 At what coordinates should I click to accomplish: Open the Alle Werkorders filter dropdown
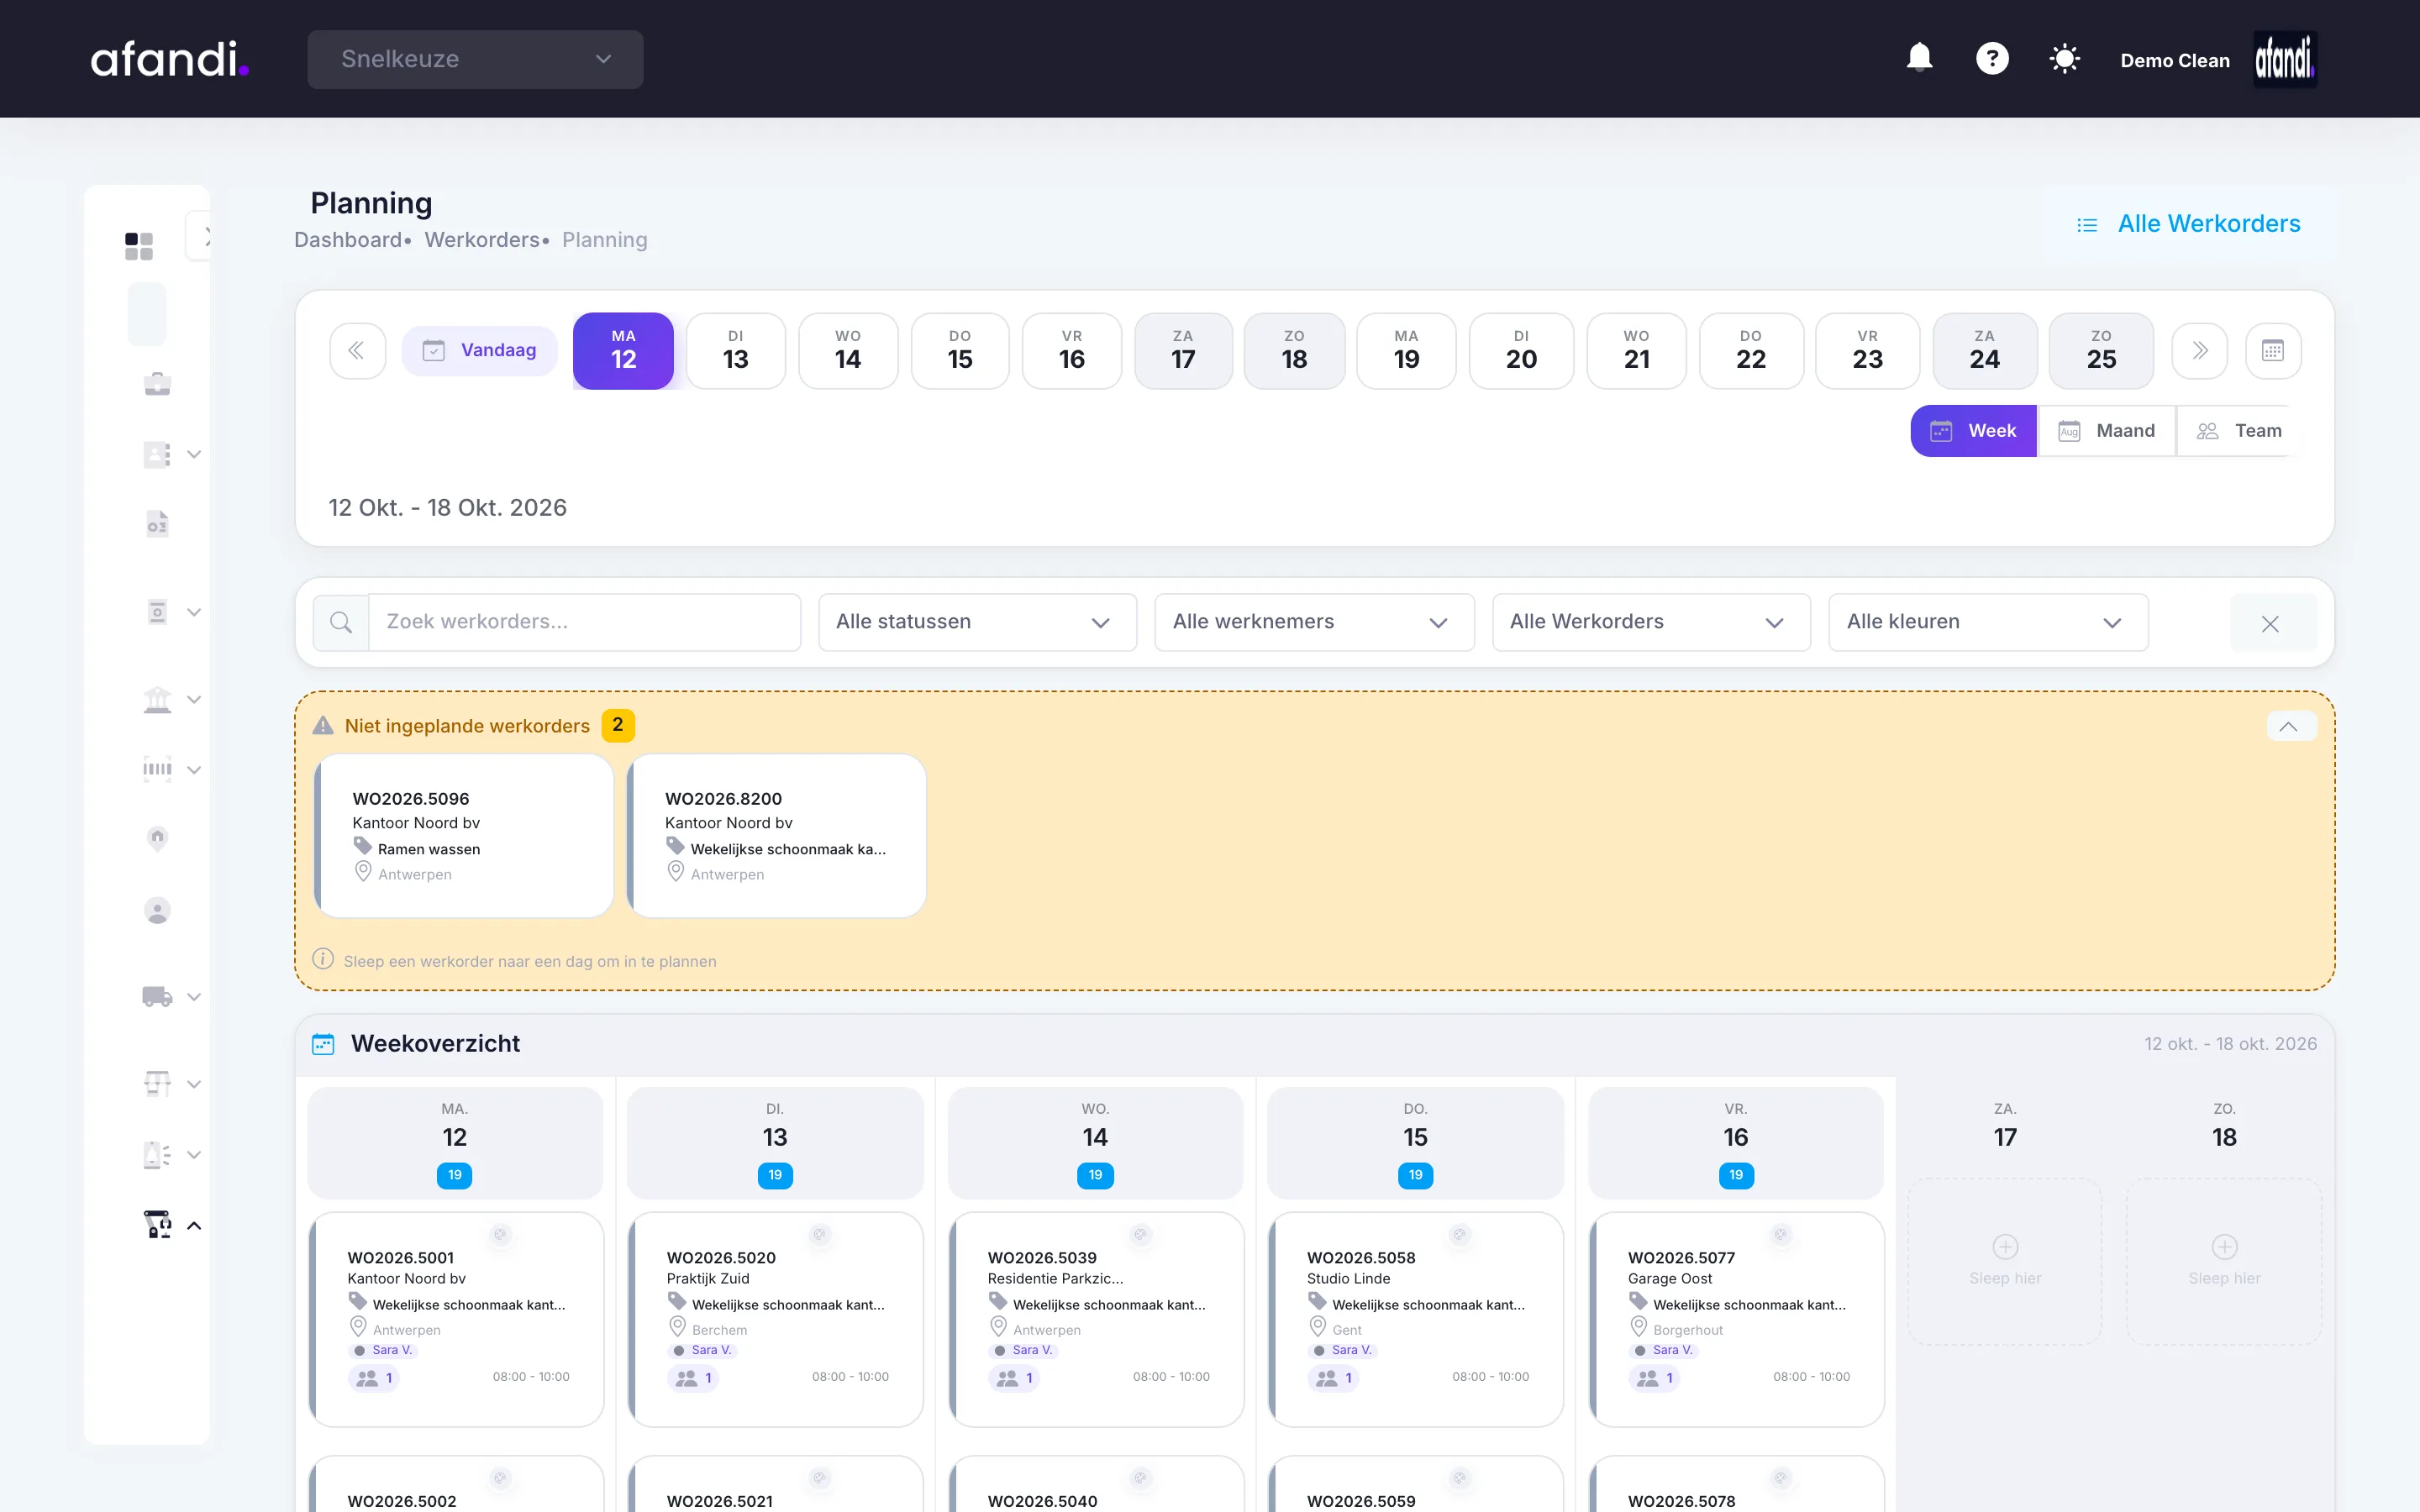click(x=1651, y=622)
